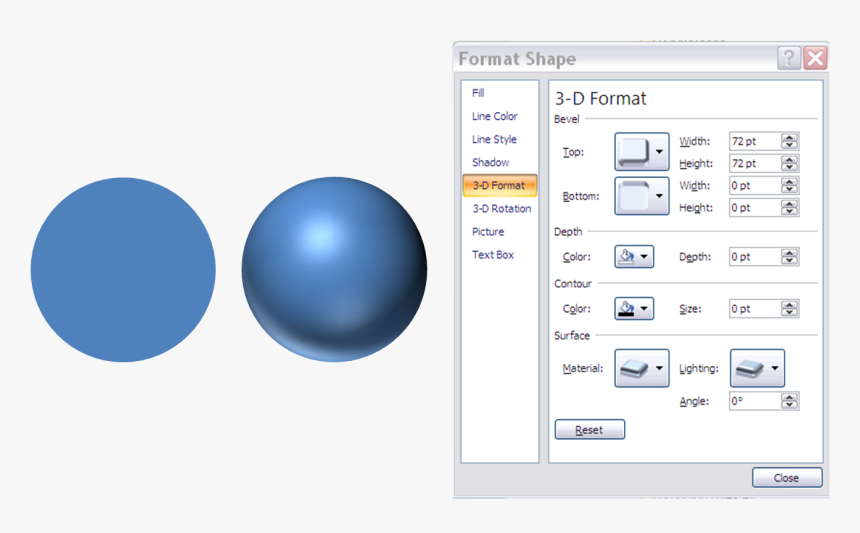860x533 pixels.
Task: Open the Fill category
Action: (478, 93)
